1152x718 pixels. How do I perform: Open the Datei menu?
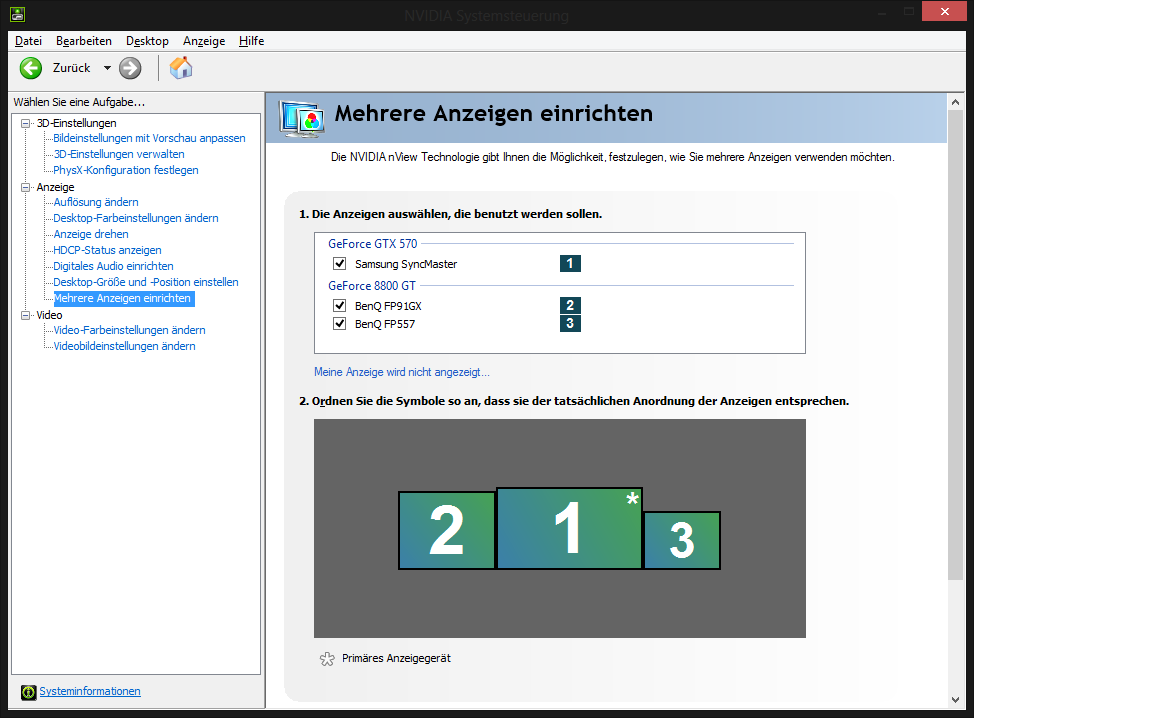click(29, 41)
